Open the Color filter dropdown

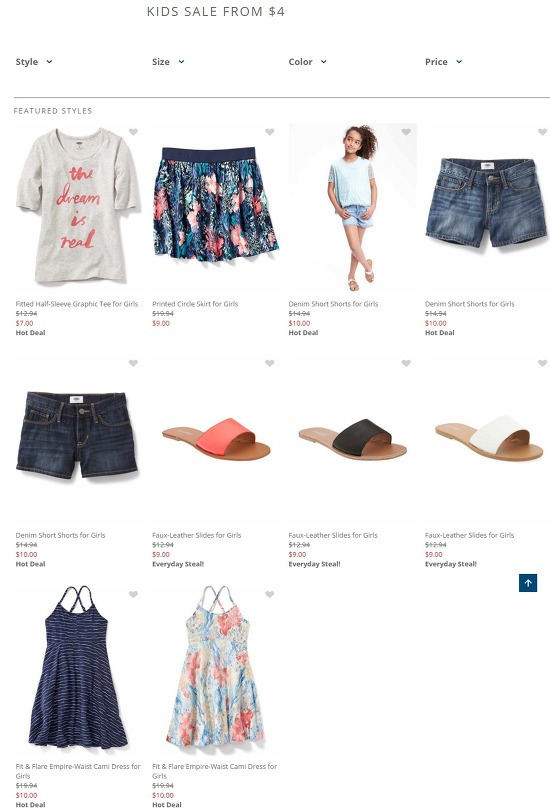coord(307,62)
